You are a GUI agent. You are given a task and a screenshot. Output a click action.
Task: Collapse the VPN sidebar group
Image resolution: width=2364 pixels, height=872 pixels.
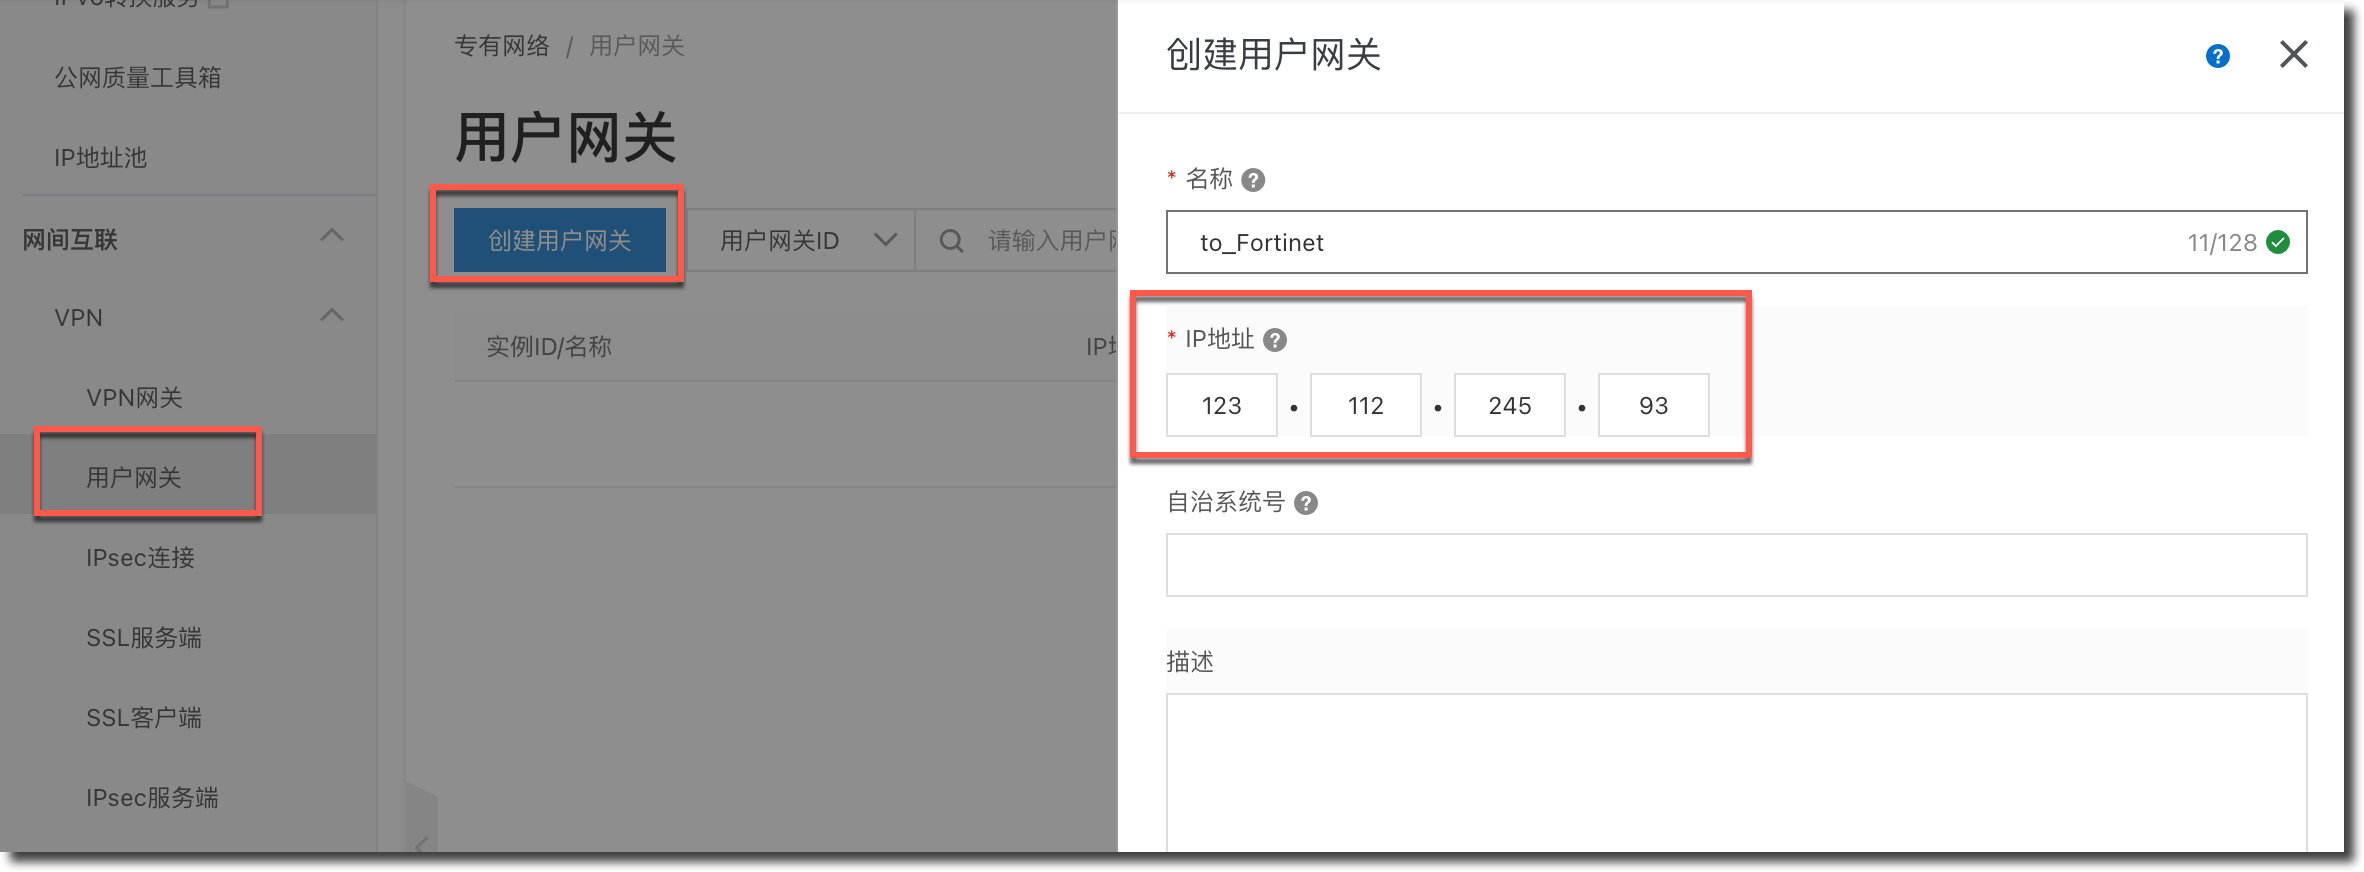[331, 316]
